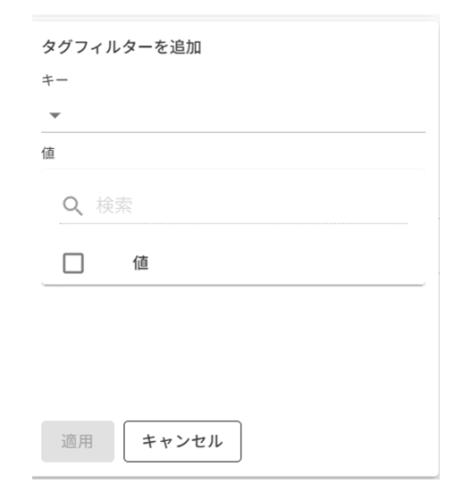Screen dimensions: 454x500
Task: Click the 値 section label above search
Action: 48,153
